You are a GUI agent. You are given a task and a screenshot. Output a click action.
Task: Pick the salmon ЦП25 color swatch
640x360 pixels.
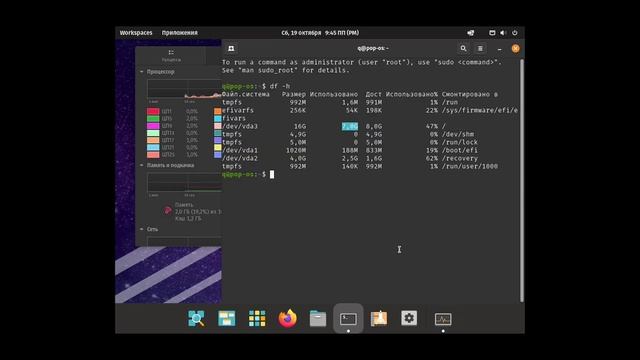pyautogui.click(x=153, y=155)
